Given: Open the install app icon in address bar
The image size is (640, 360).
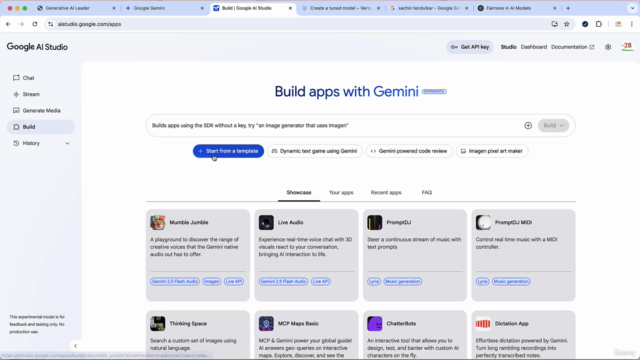Looking at the screenshot, I should [x=554, y=24].
